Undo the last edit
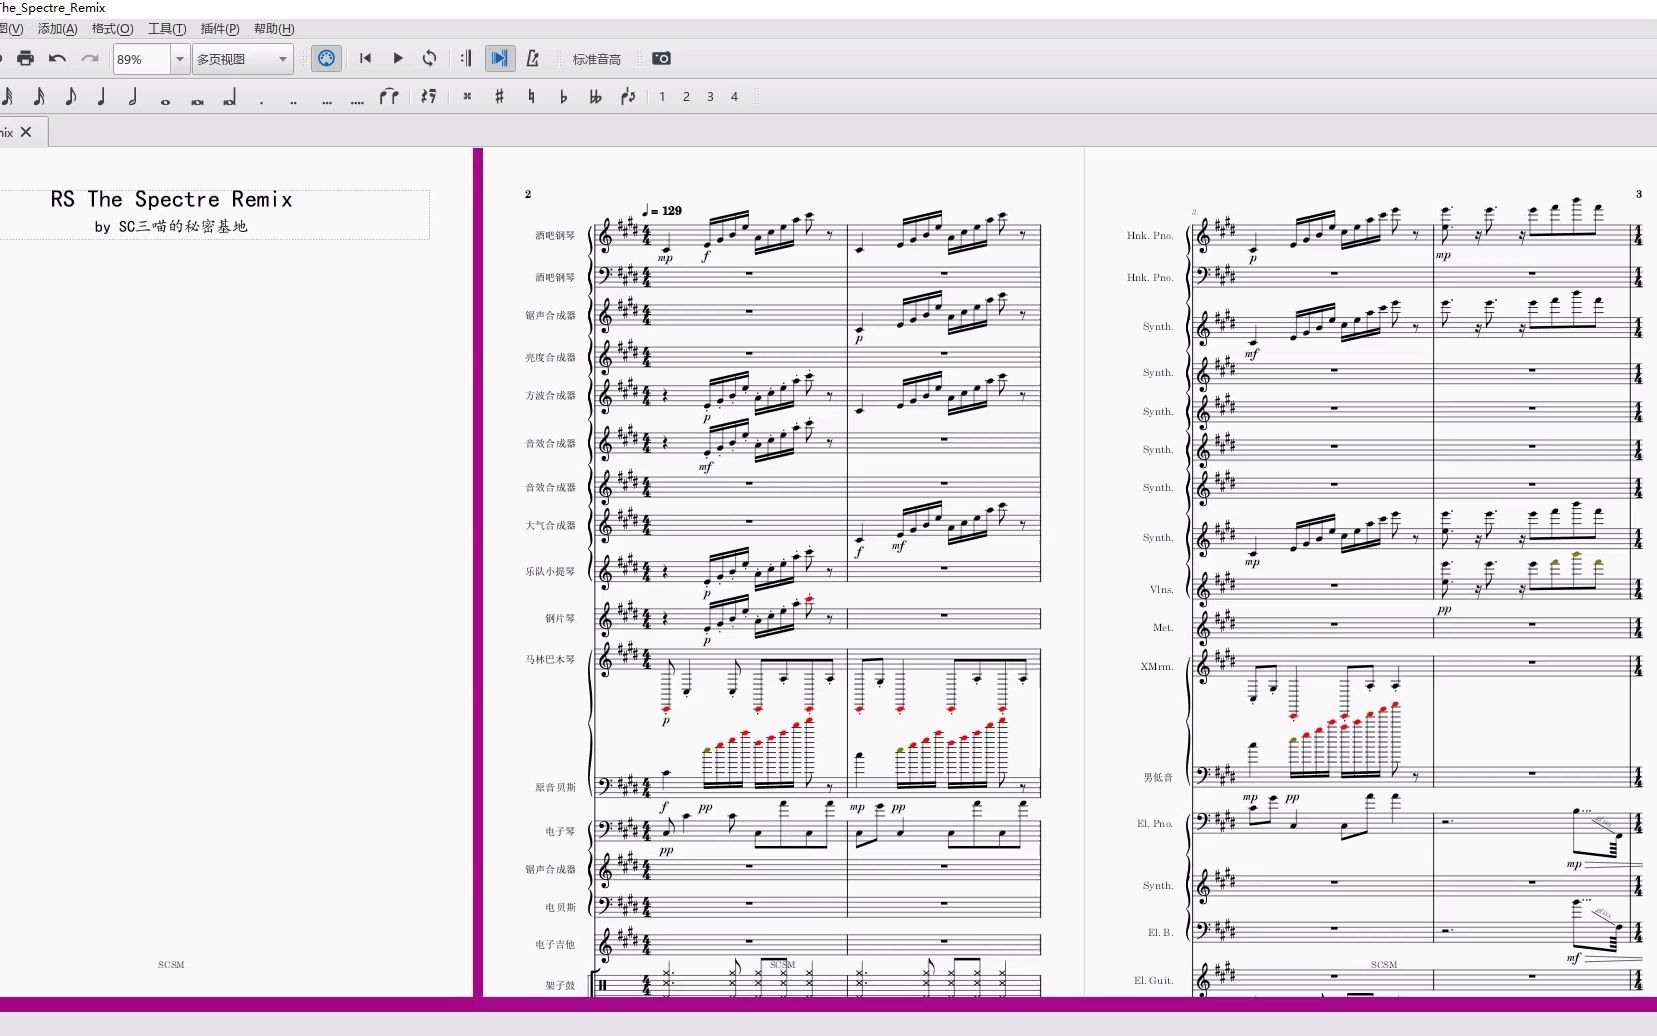Screen dimensions: 1657x1036 pyautogui.click(x=57, y=59)
